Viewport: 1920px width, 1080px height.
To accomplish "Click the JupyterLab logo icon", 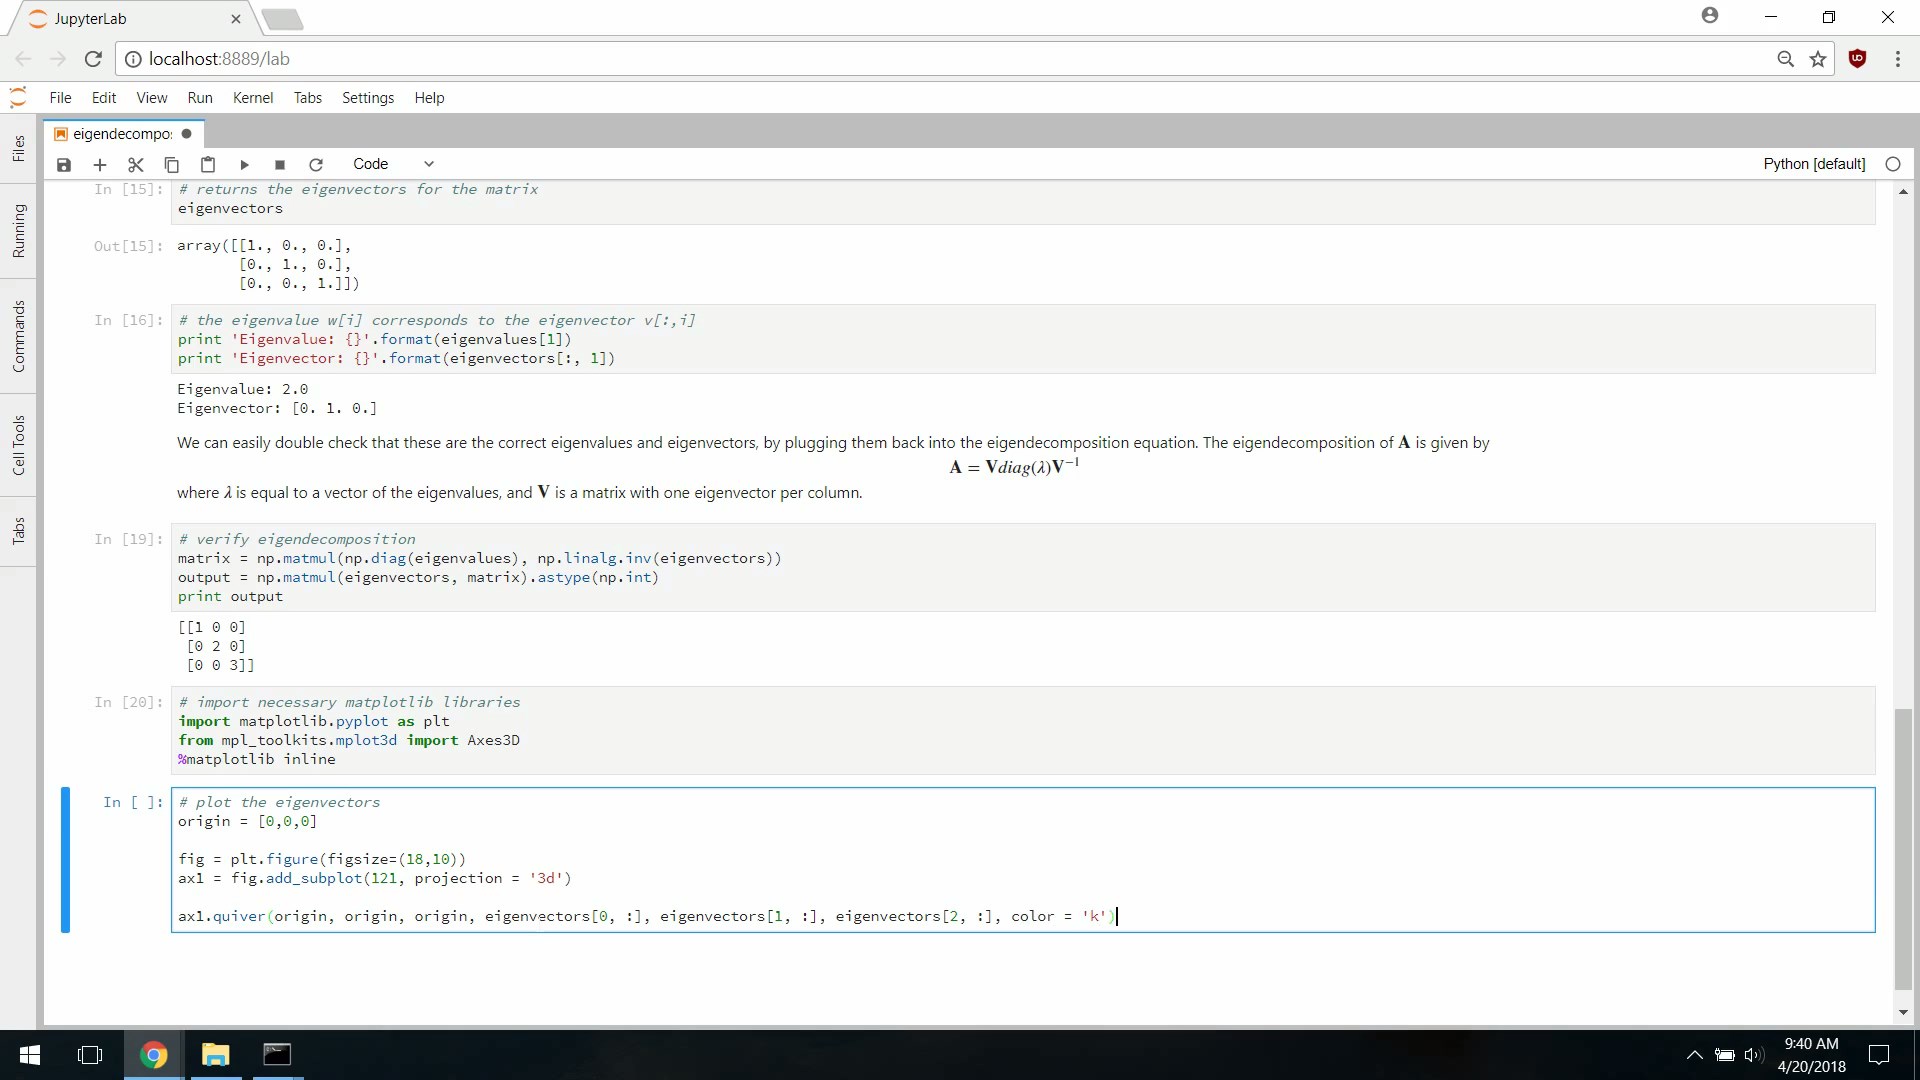I will 18,97.
